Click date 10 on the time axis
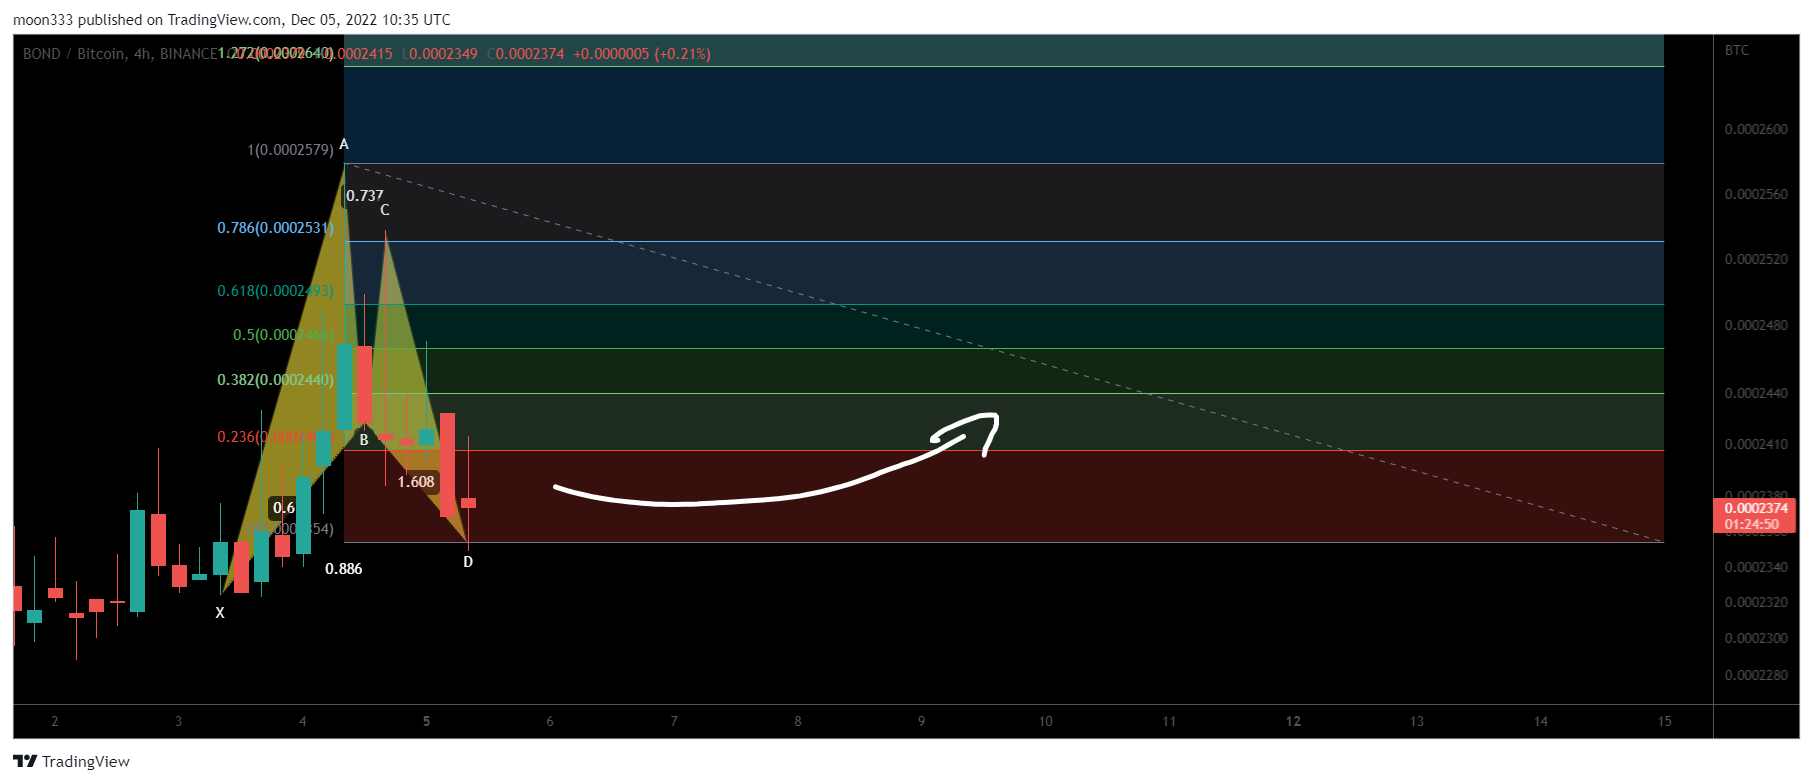 pyautogui.click(x=1045, y=721)
